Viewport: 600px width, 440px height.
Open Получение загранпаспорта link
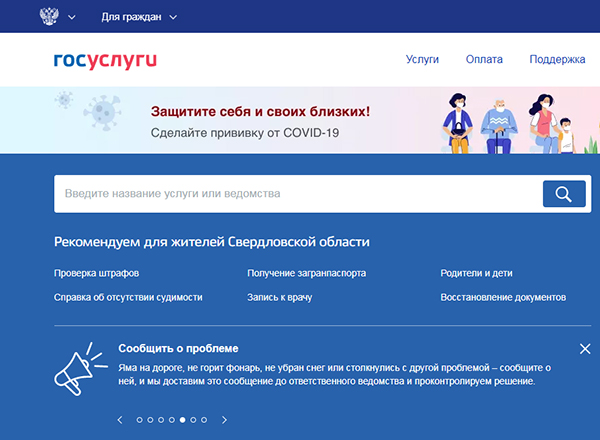[307, 273]
